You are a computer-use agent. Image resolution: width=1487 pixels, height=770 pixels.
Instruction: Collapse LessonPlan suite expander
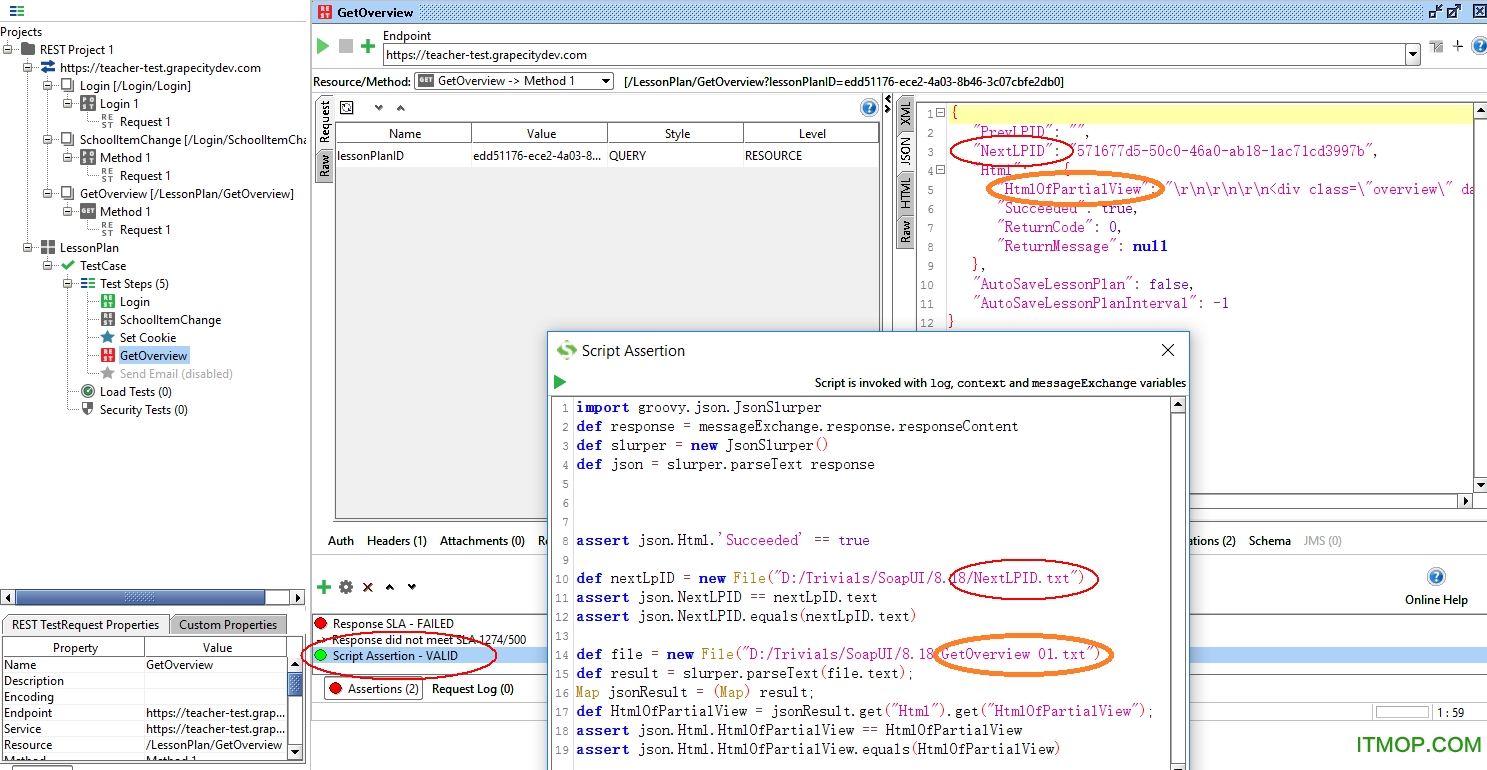point(28,247)
